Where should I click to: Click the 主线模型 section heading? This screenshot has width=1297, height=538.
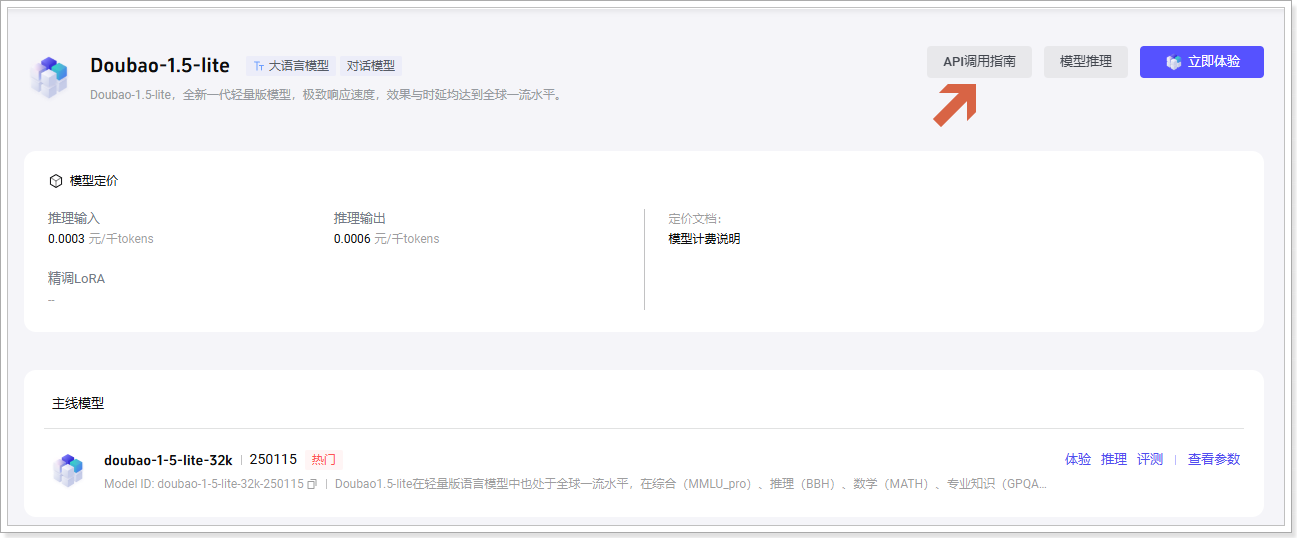coord(78,403)
